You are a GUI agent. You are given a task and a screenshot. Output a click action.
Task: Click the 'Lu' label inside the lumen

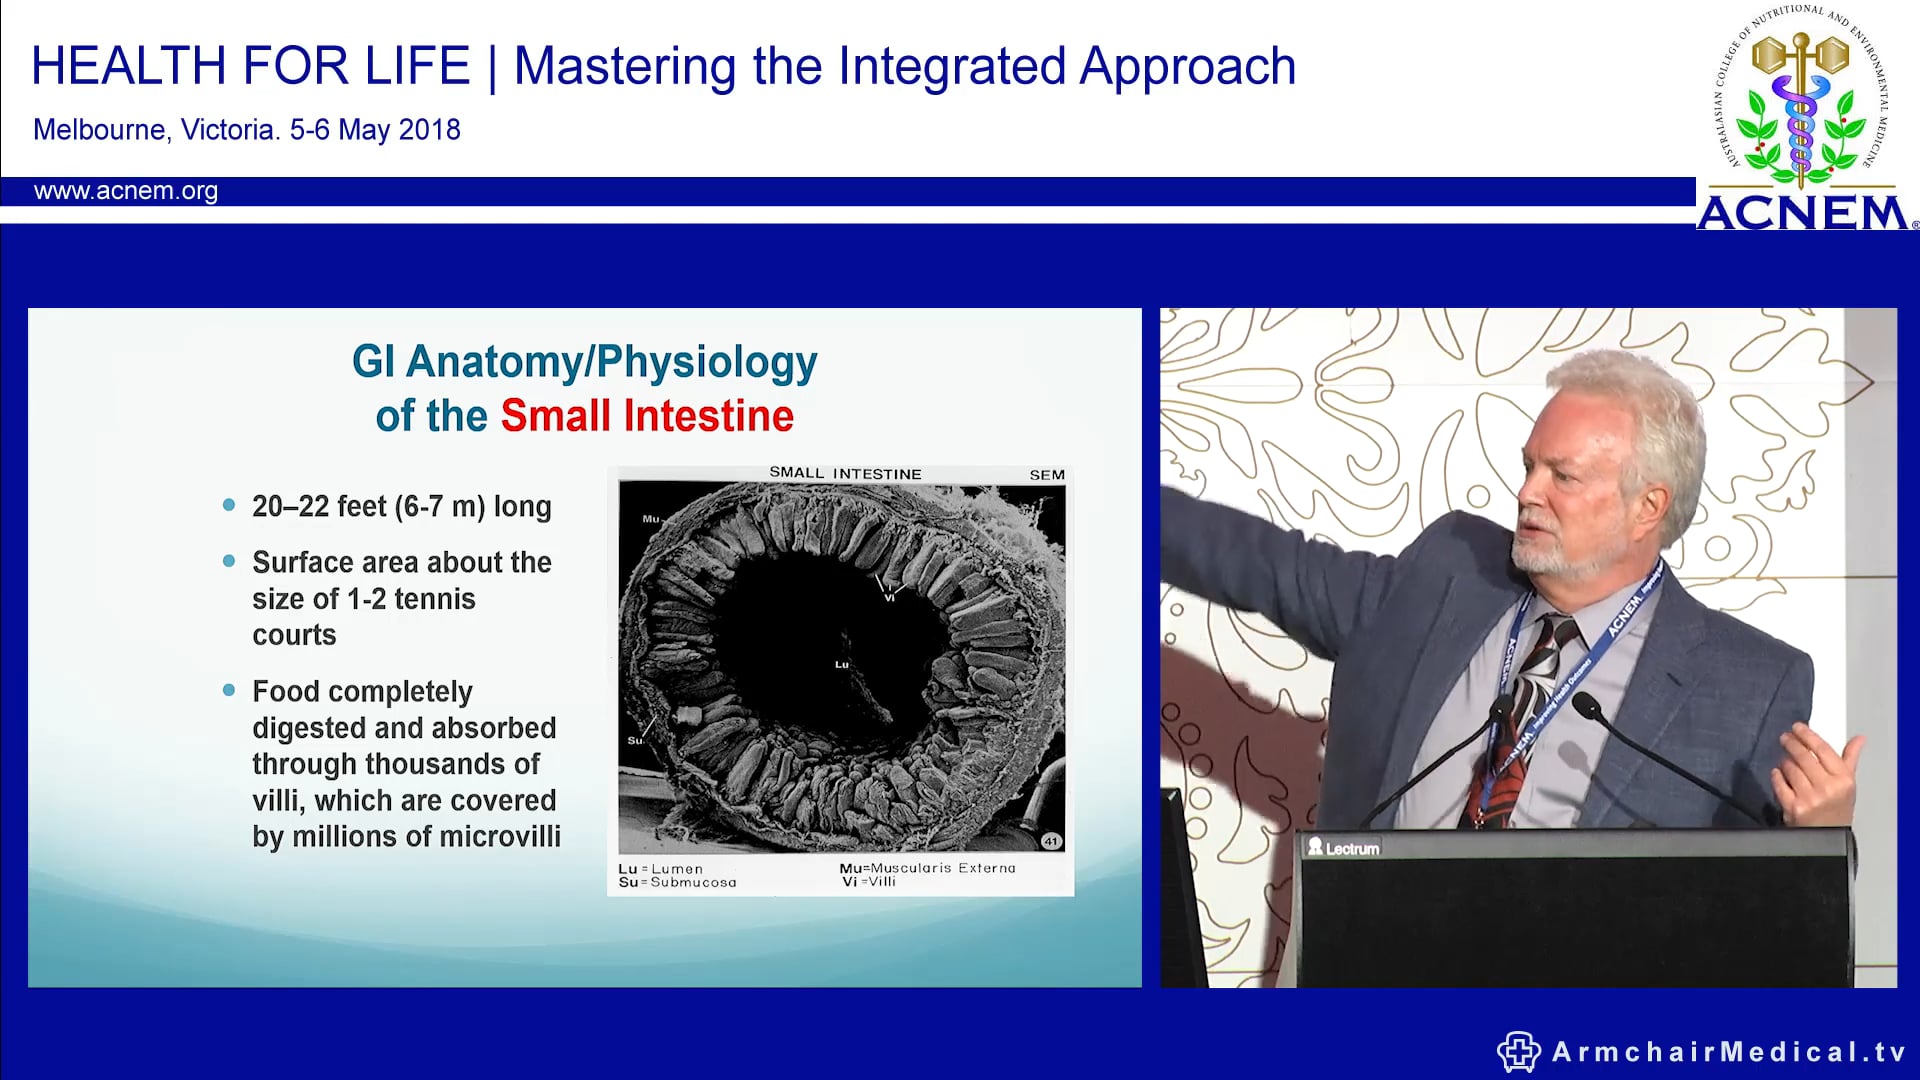(x=841, y=665)
